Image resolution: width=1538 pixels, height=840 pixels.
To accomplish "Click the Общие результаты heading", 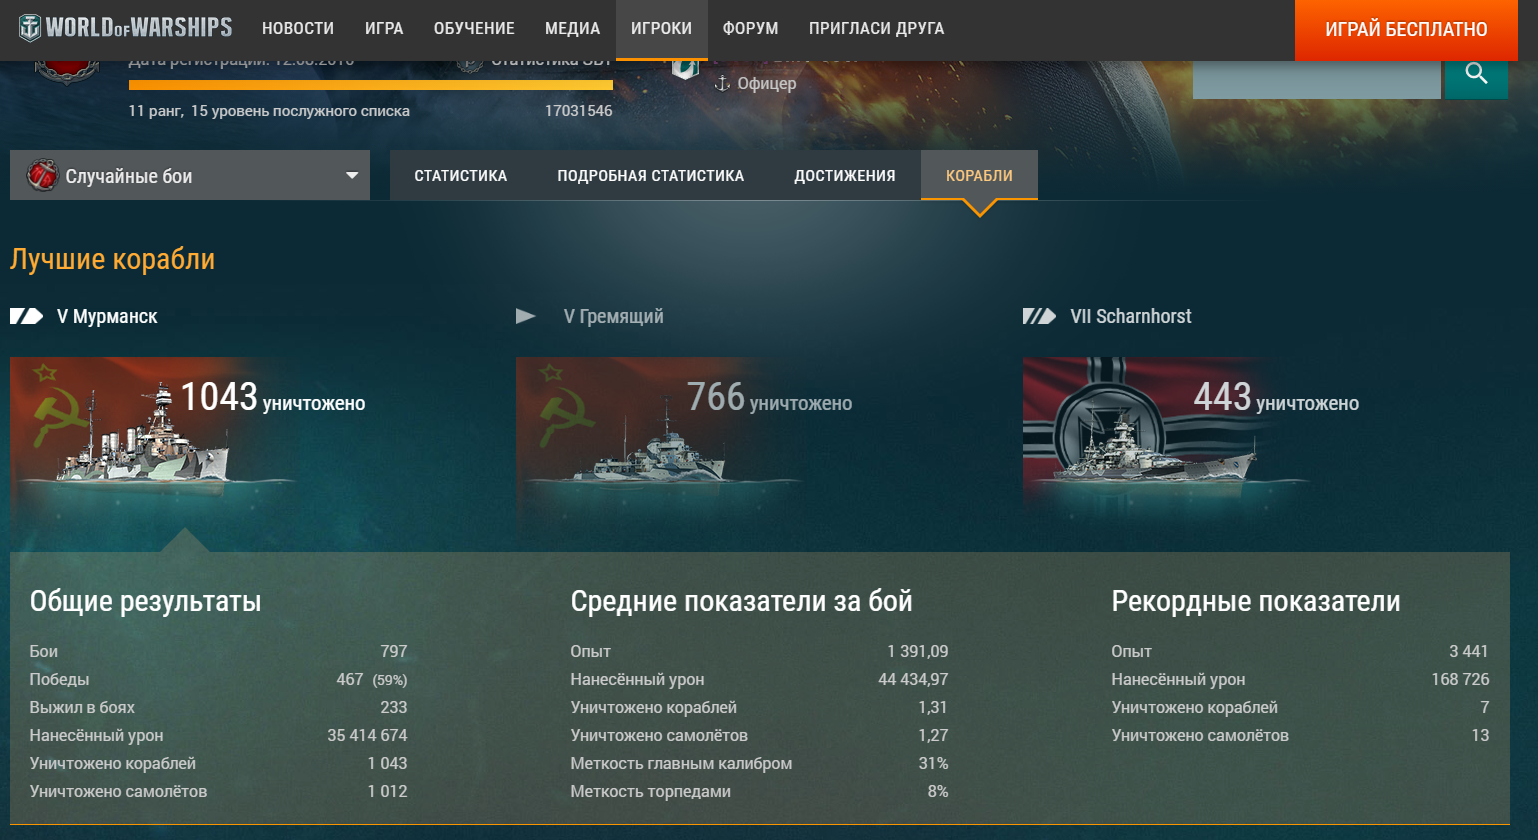I will coord(146,601).
